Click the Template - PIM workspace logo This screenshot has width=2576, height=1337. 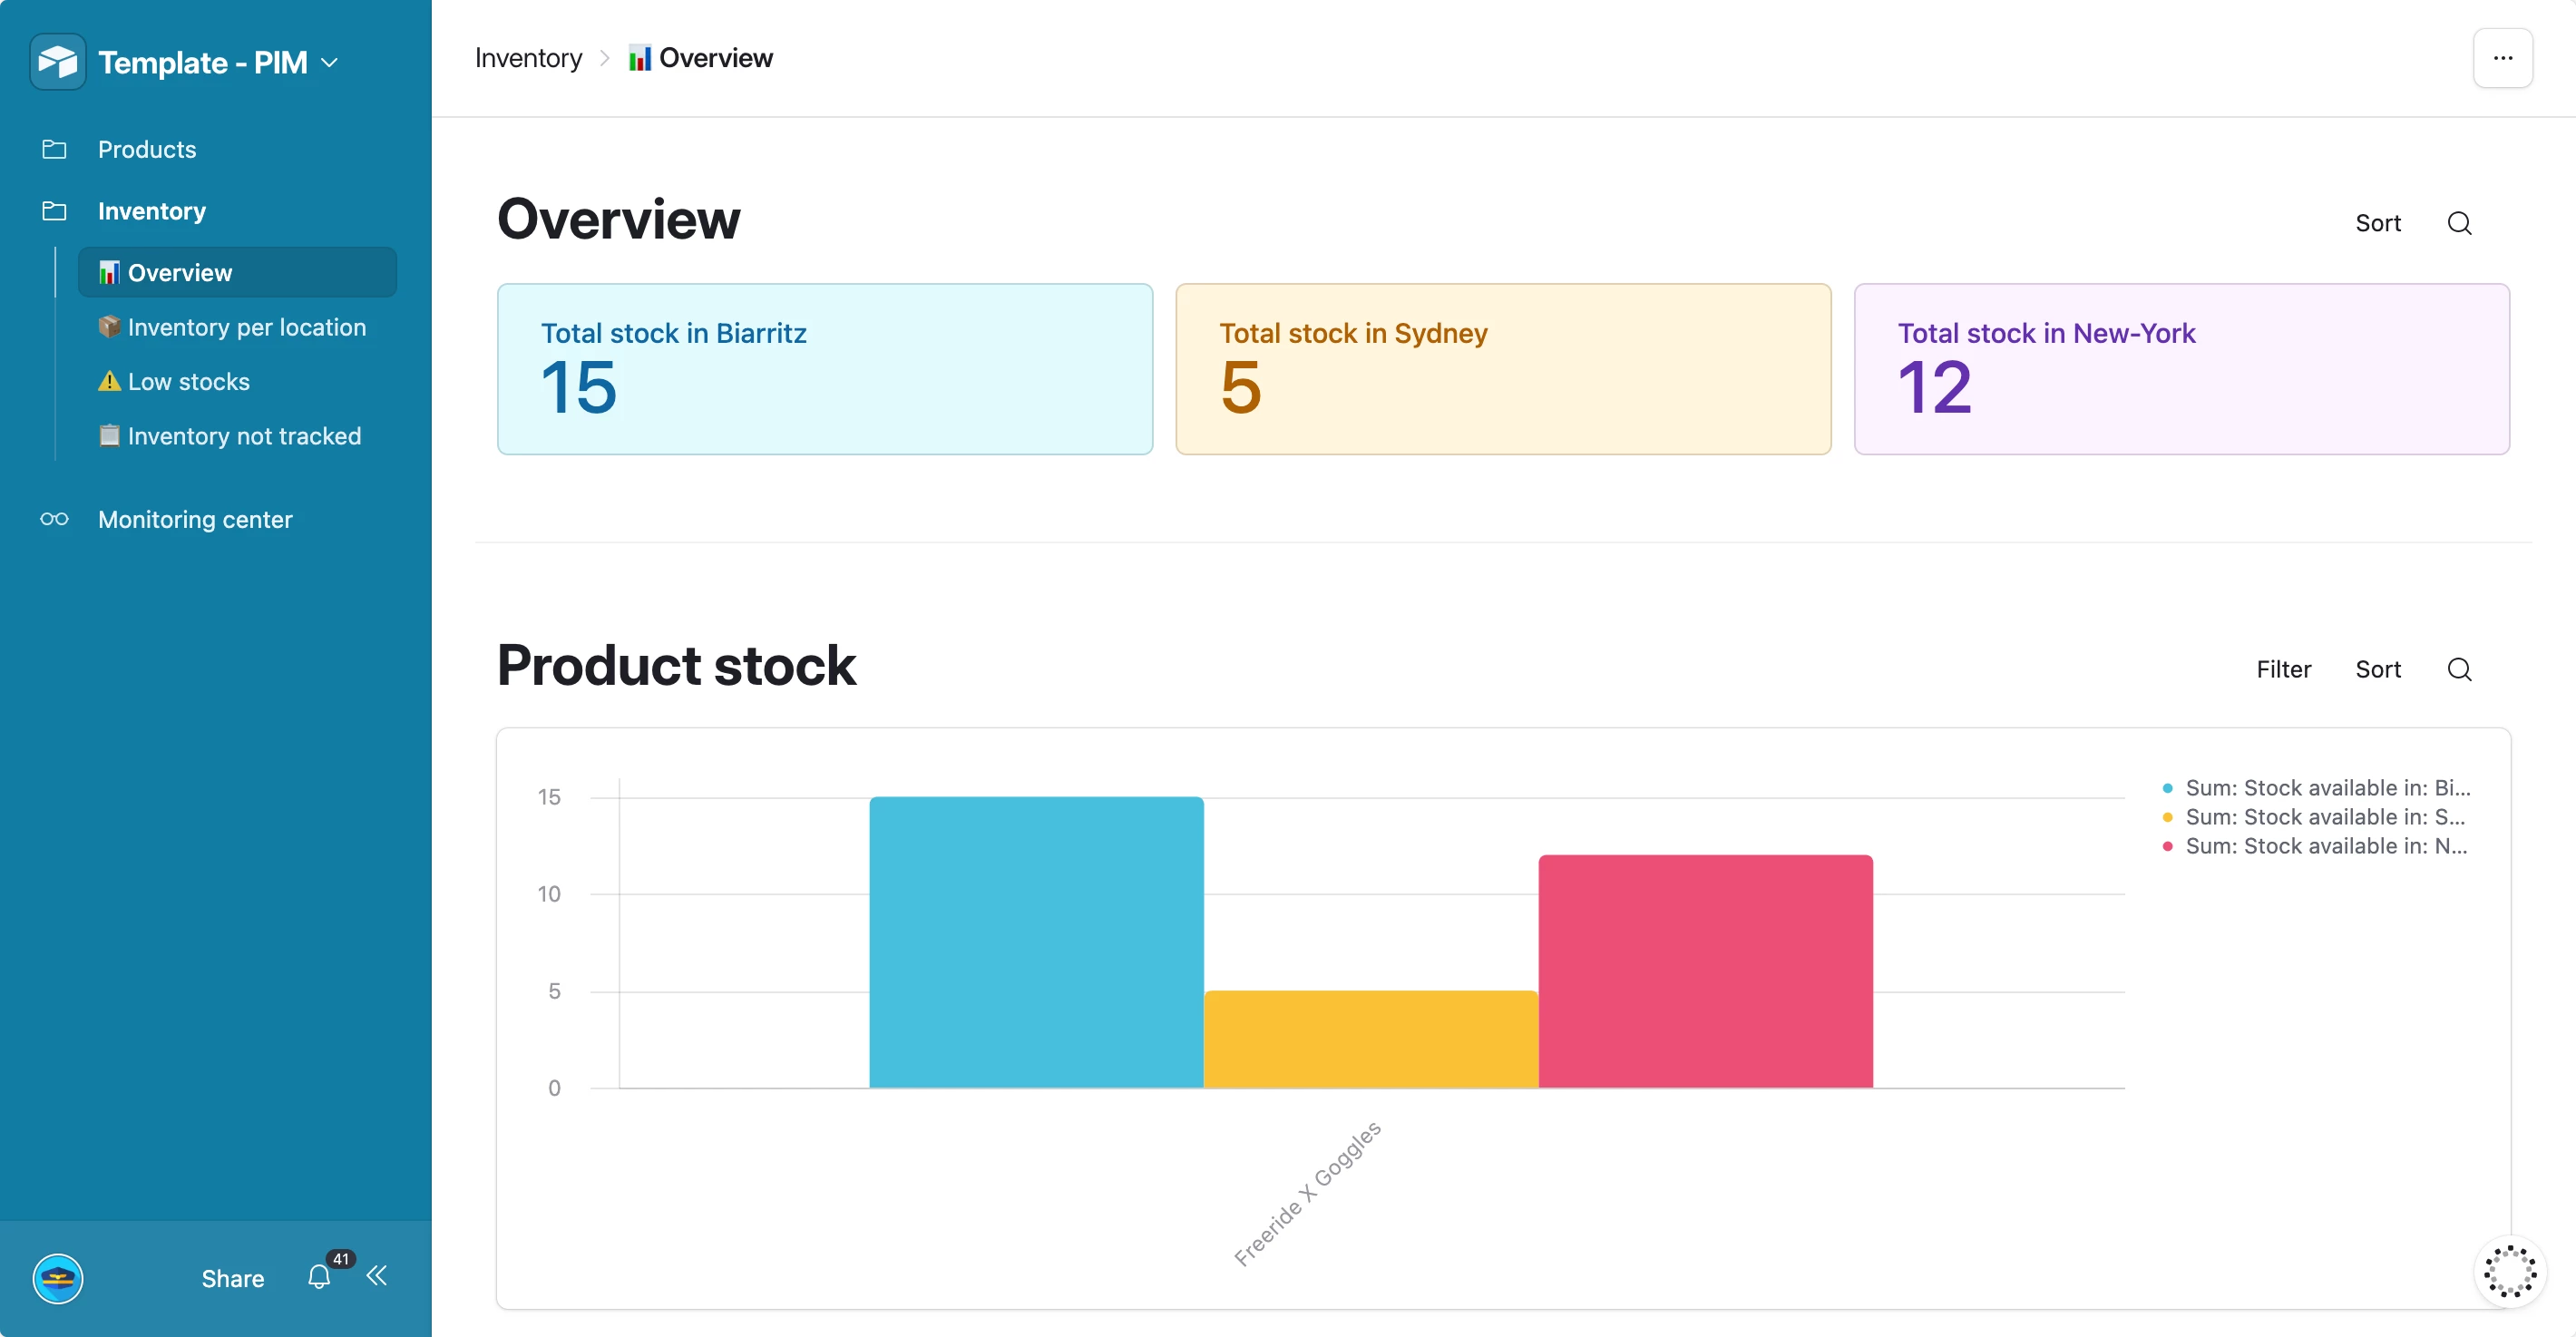pos(58,62)
